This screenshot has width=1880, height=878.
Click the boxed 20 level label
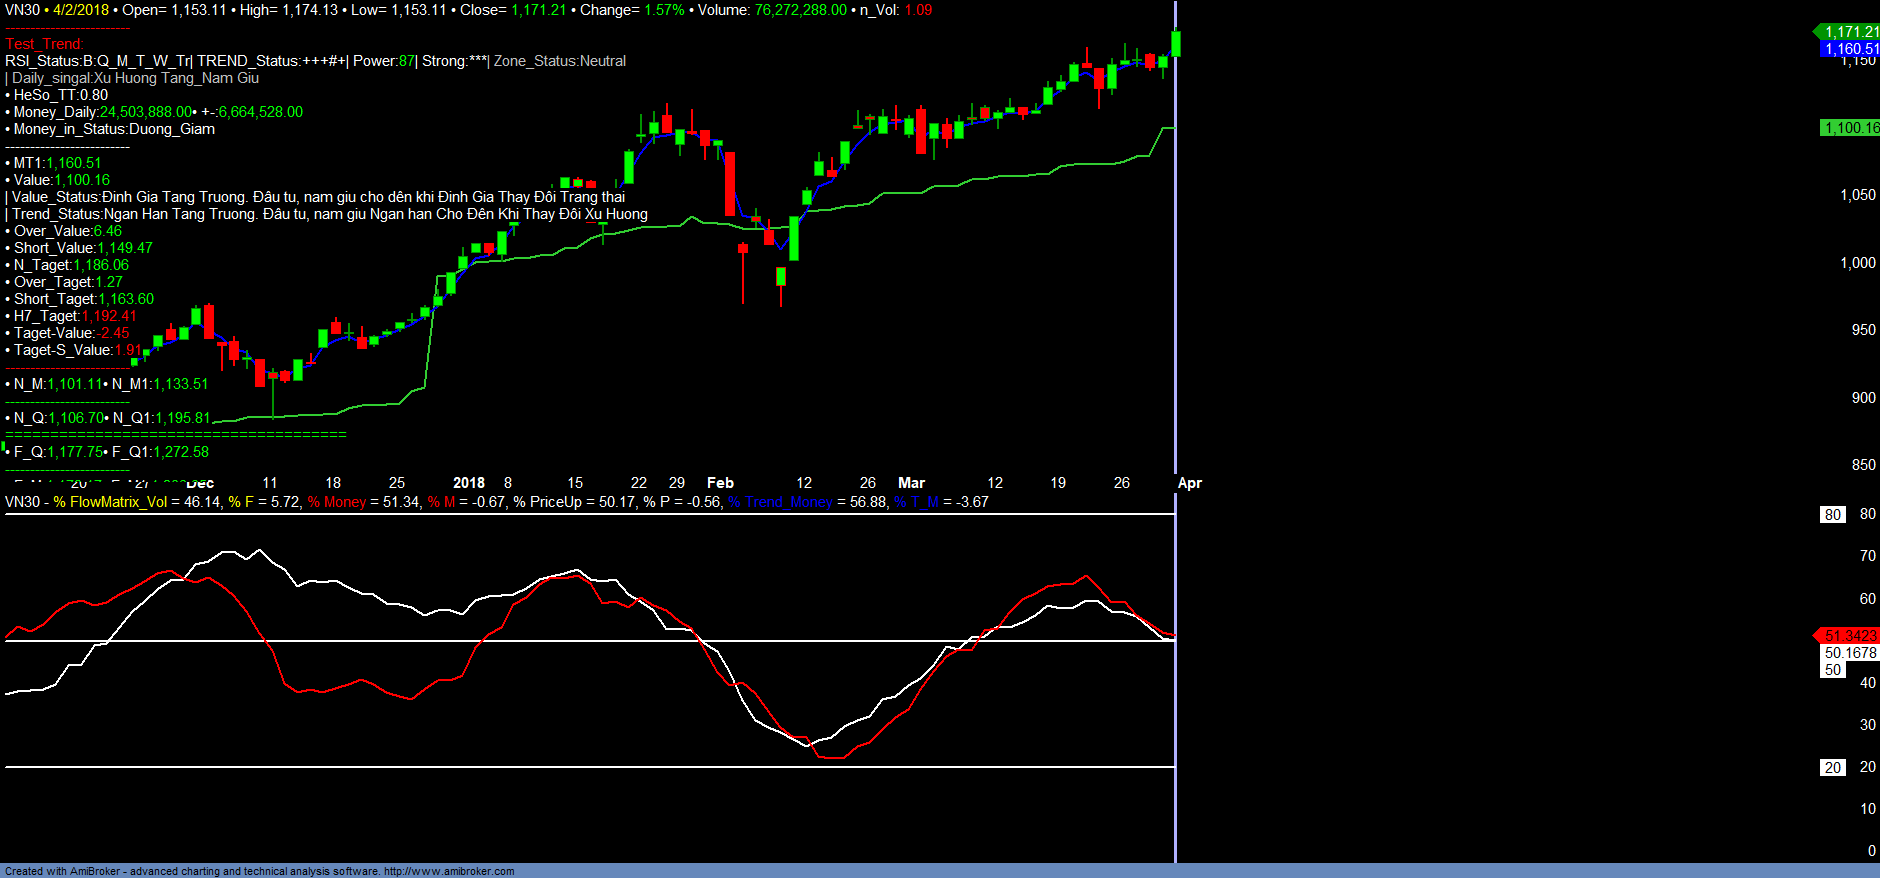click(x=1832, y=767)
